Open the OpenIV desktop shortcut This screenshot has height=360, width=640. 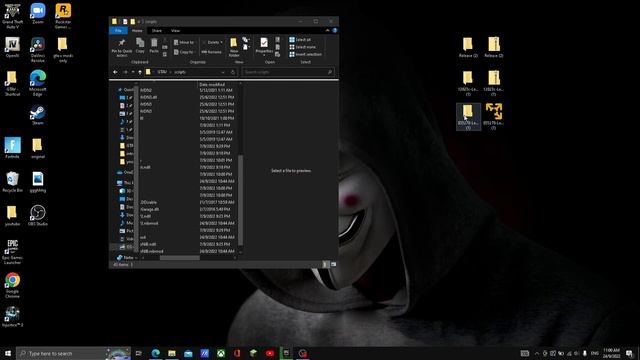pos(12,48)
